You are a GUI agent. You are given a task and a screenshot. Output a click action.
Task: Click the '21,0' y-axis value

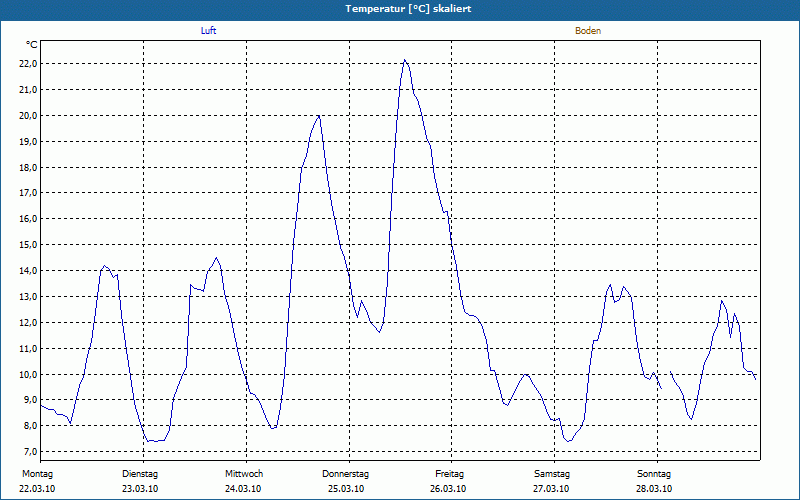28,90
